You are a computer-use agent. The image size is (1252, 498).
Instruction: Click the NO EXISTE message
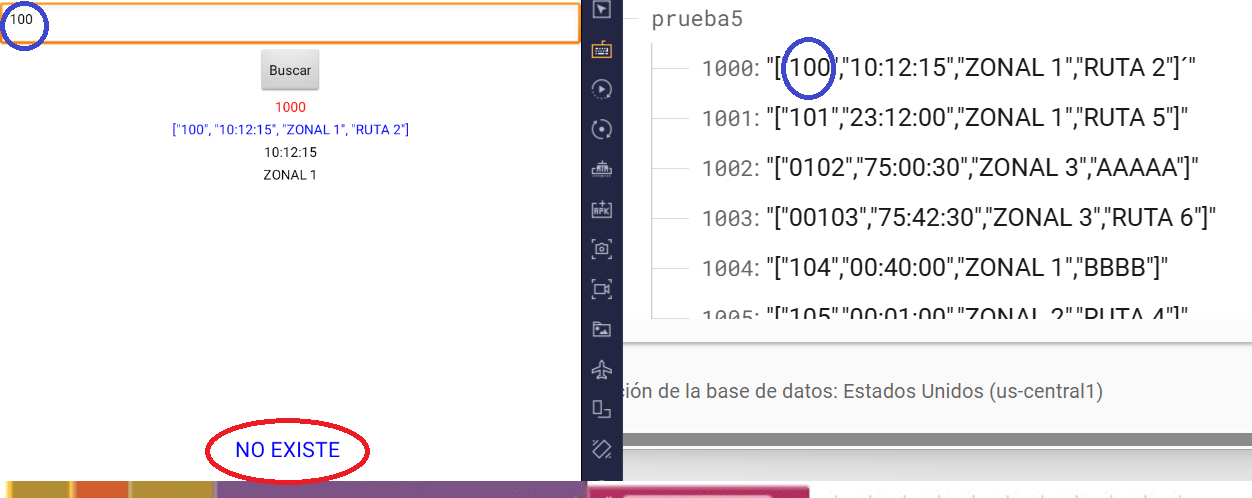(x=288, y=450)
